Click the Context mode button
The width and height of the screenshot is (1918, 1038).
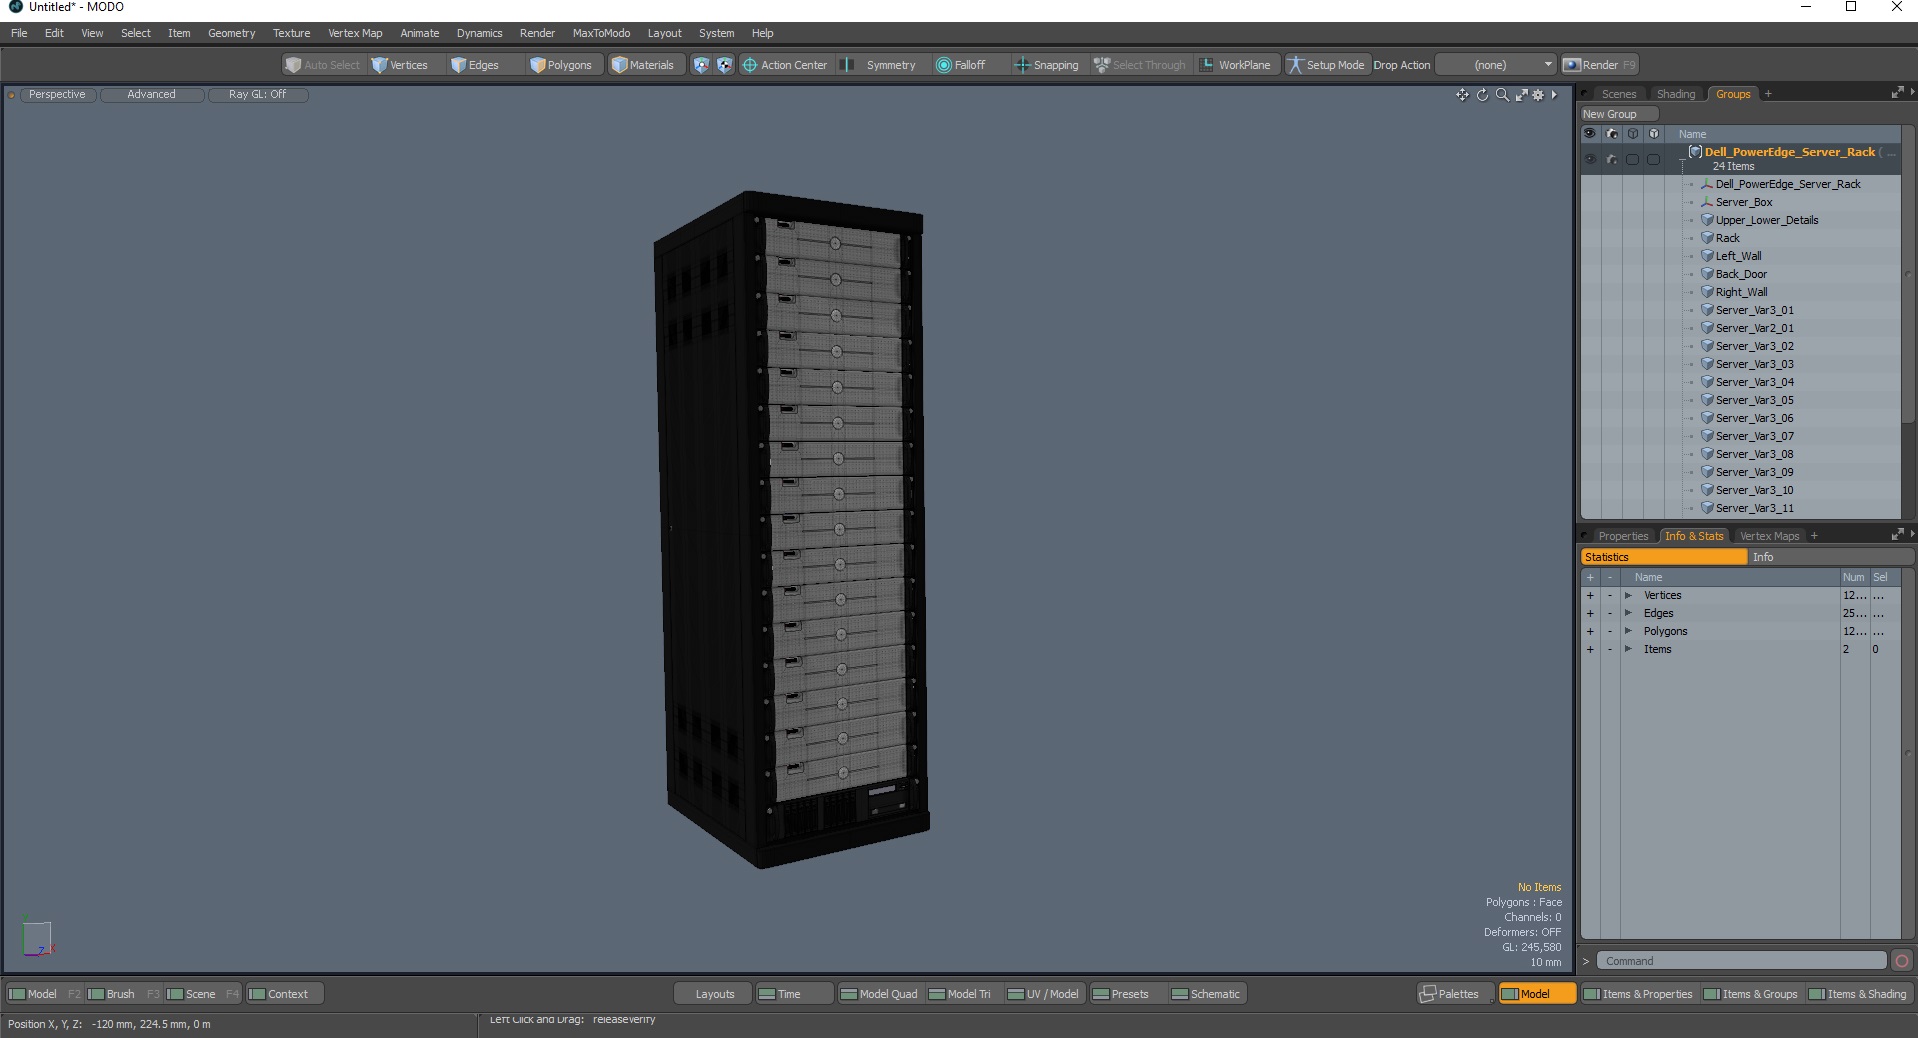pyautogui.click(x=285, y=994)
